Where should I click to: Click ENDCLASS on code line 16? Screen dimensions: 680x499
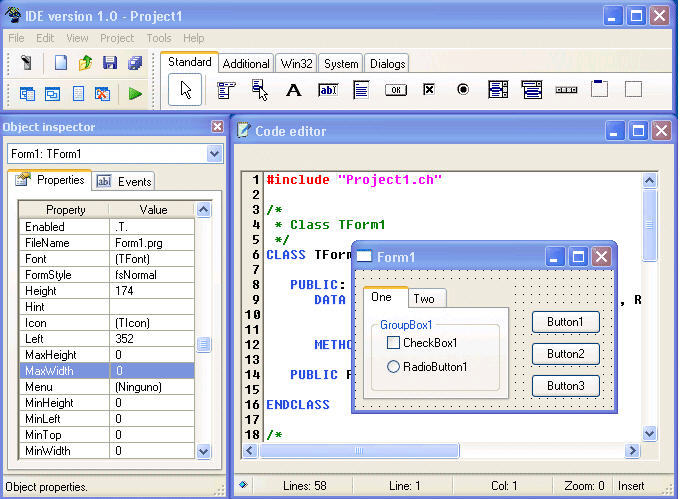298,404
